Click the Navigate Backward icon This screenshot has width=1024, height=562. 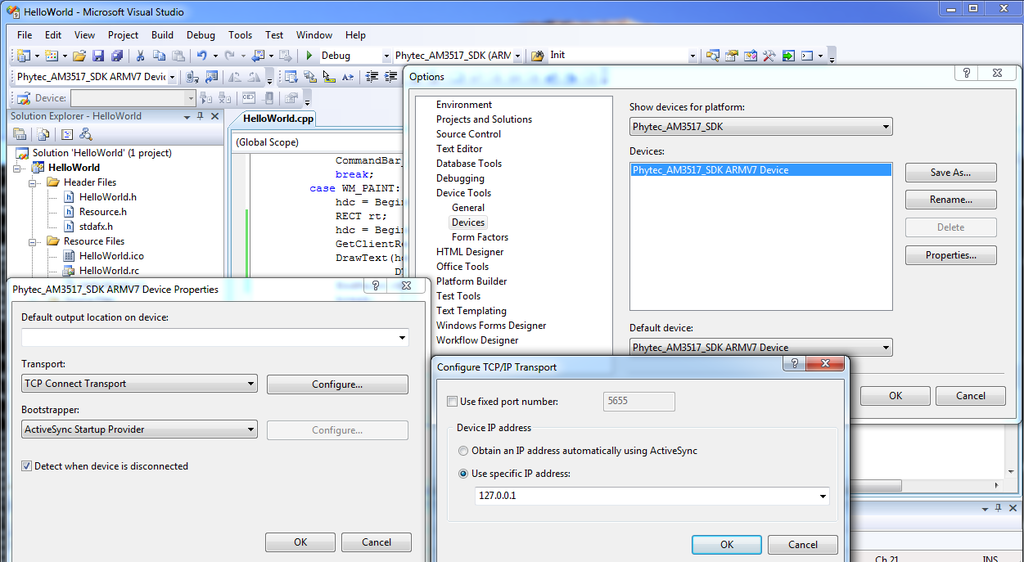258,56
